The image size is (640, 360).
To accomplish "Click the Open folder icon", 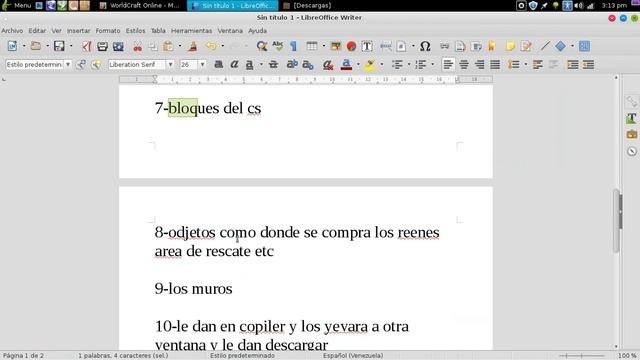I will click(36, 46).
